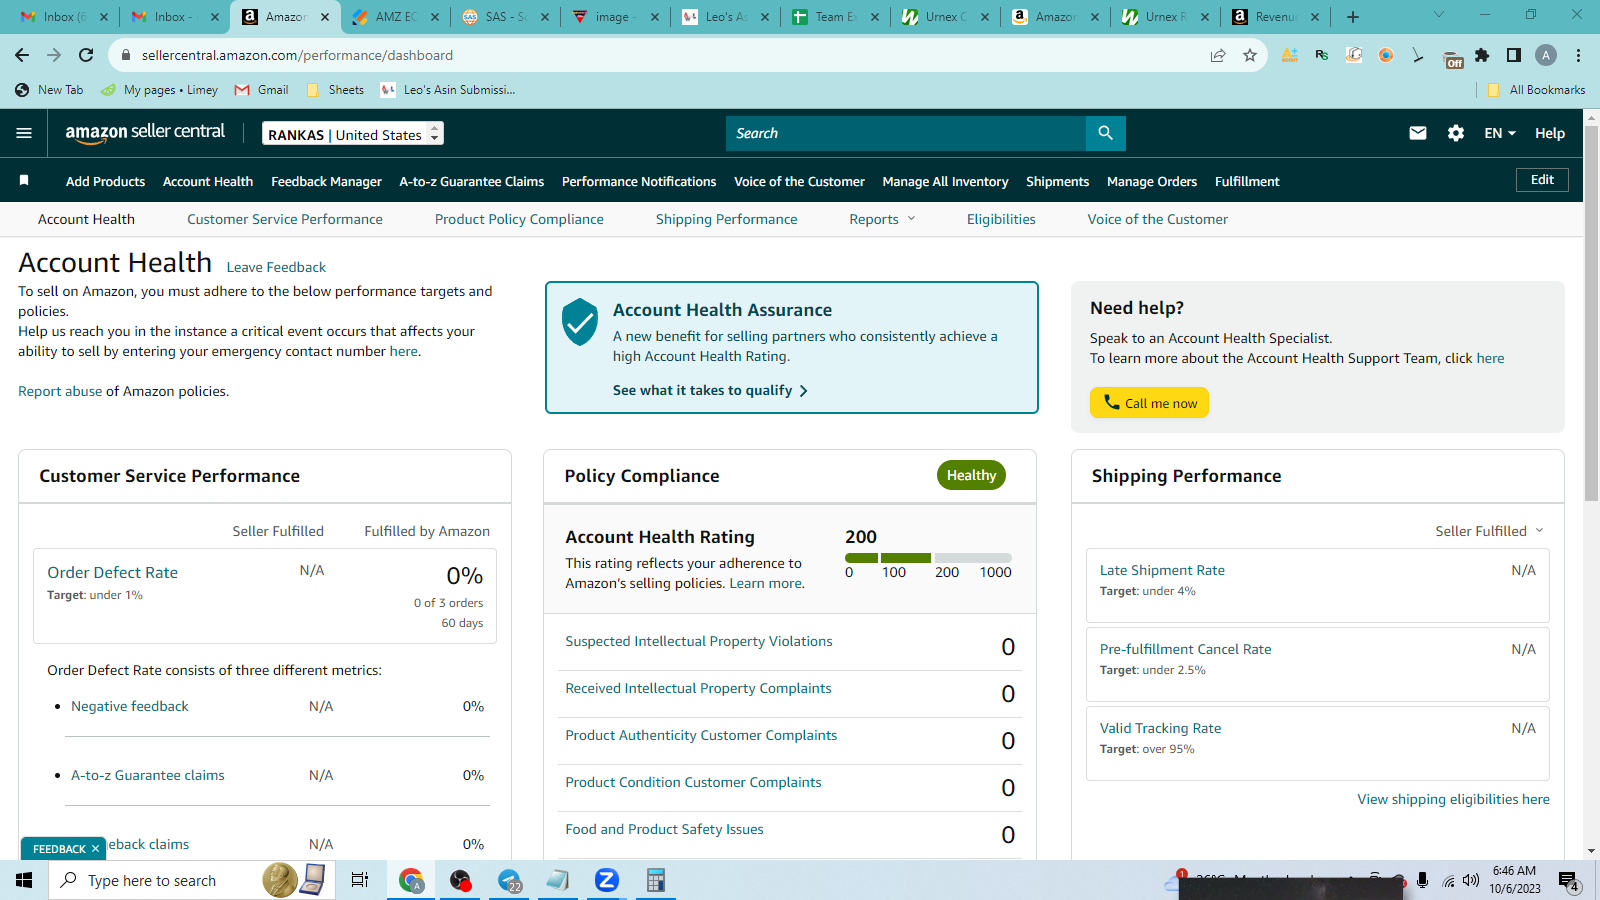Open the settings gear icon
This screenshot has width=1600, height=900.
click(x=1456, y=133)
